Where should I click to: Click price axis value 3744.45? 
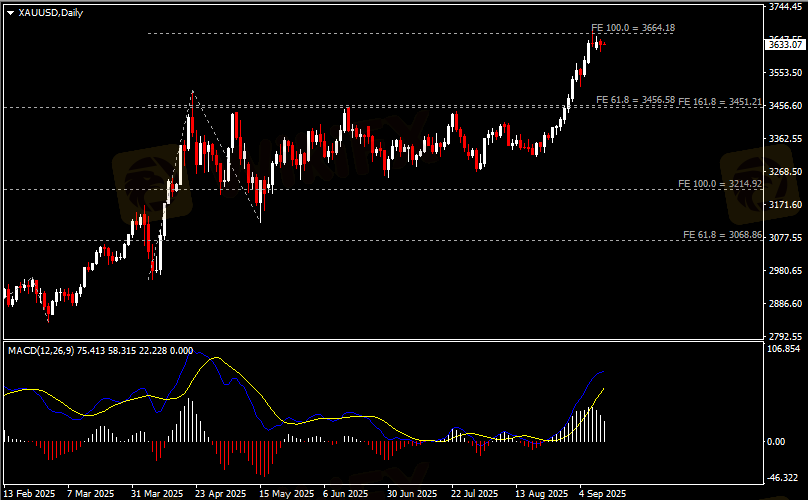point(785,7)
